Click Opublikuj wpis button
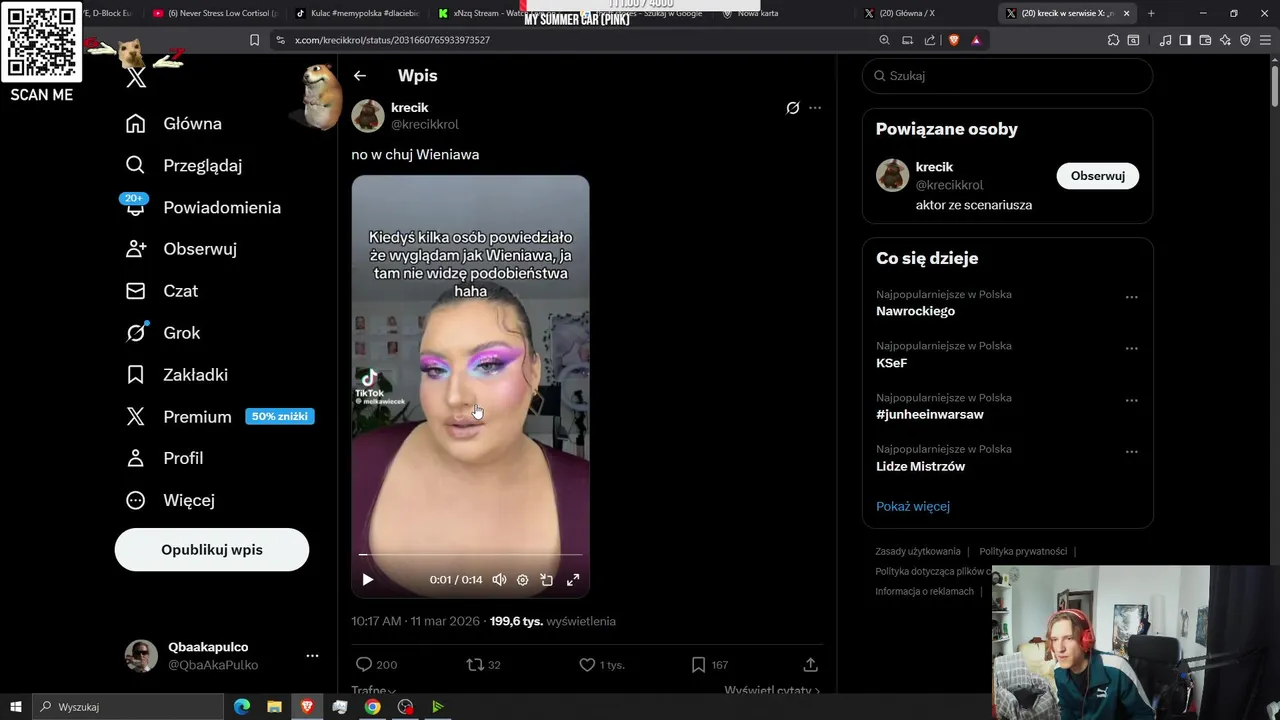This screenshot has width=1280, height=720. pos(212,550)
